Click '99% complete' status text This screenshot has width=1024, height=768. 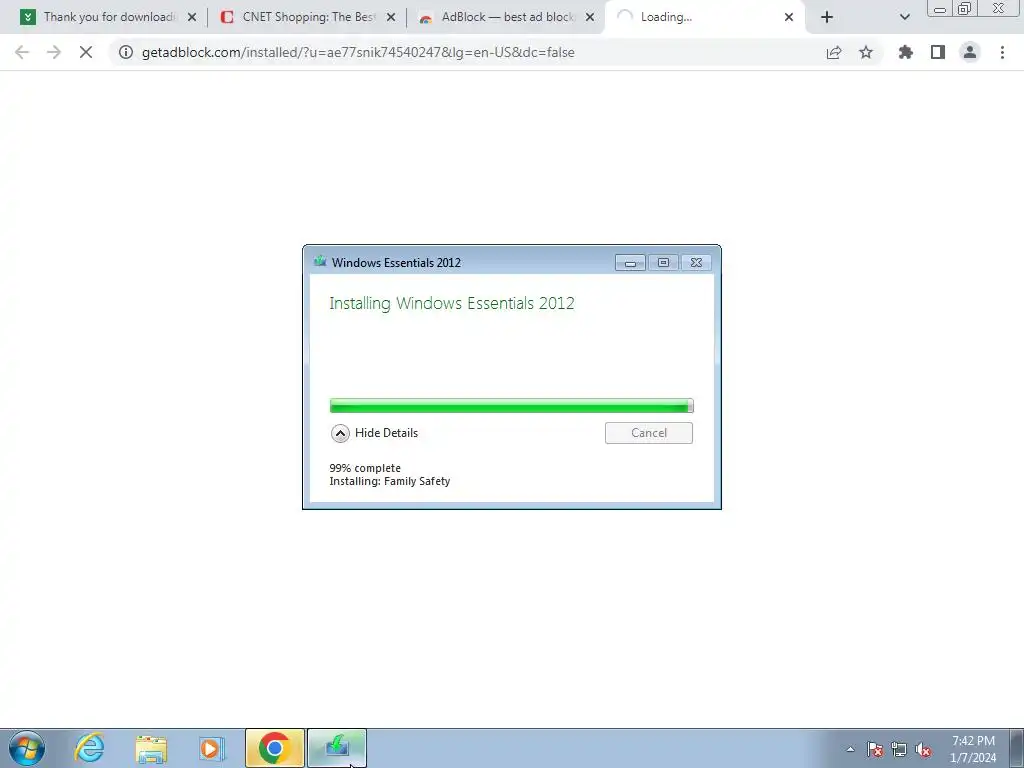coord(365,468)
